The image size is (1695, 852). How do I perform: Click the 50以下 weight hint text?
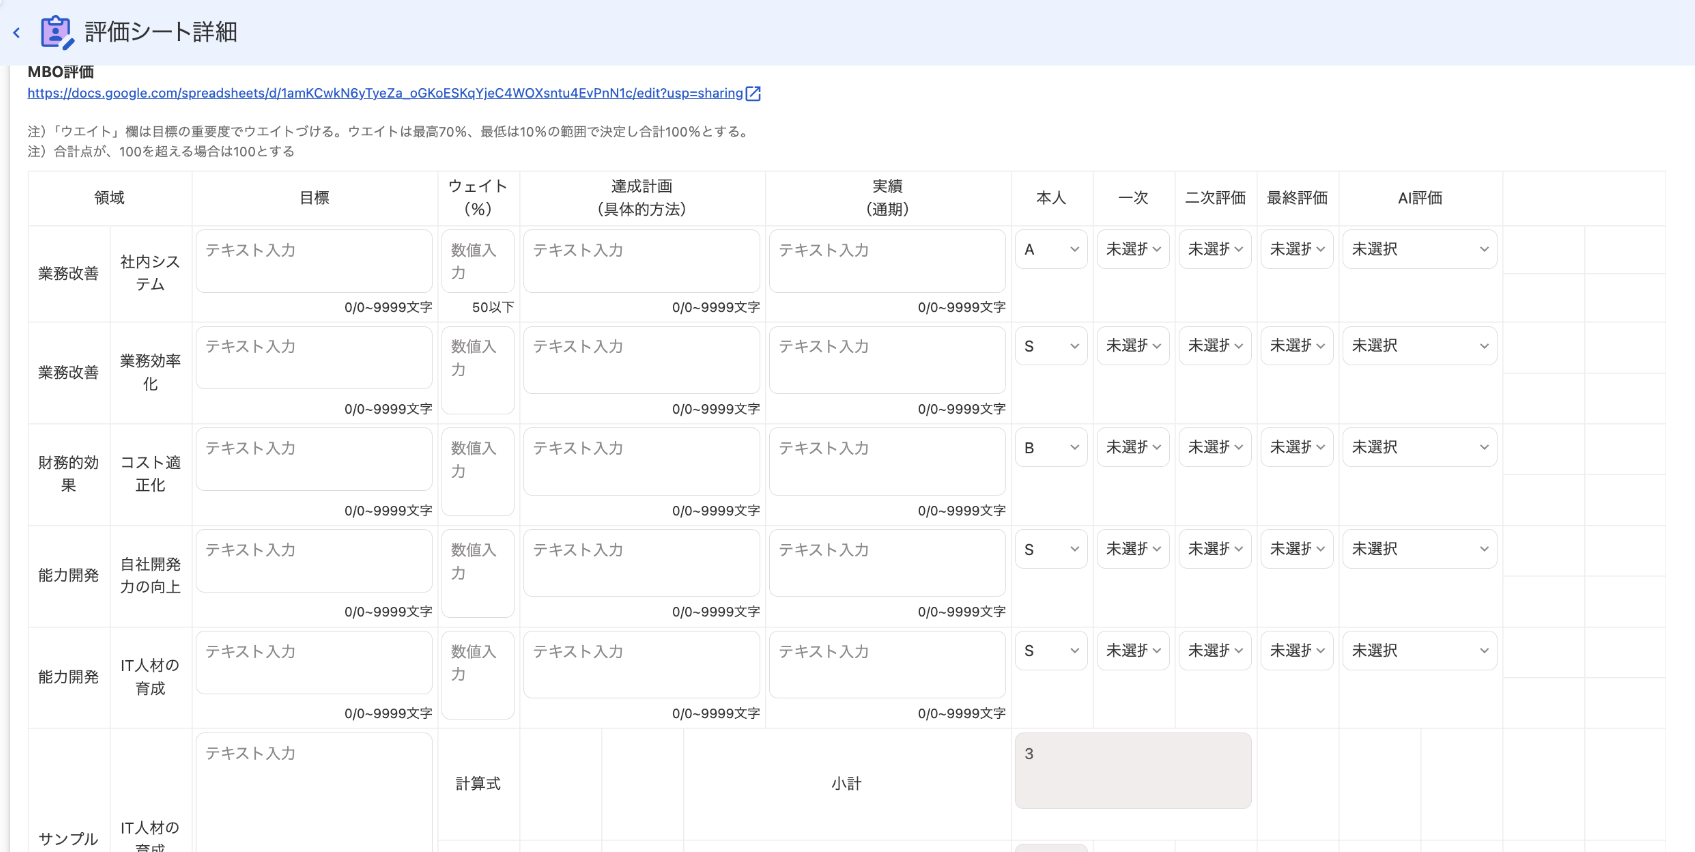tap(493, 307)
